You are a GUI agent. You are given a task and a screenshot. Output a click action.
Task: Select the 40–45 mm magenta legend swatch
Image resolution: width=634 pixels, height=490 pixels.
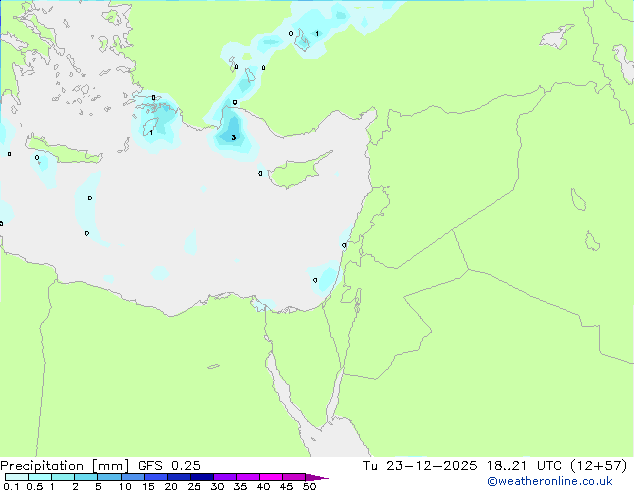click(x=271, y=477)
